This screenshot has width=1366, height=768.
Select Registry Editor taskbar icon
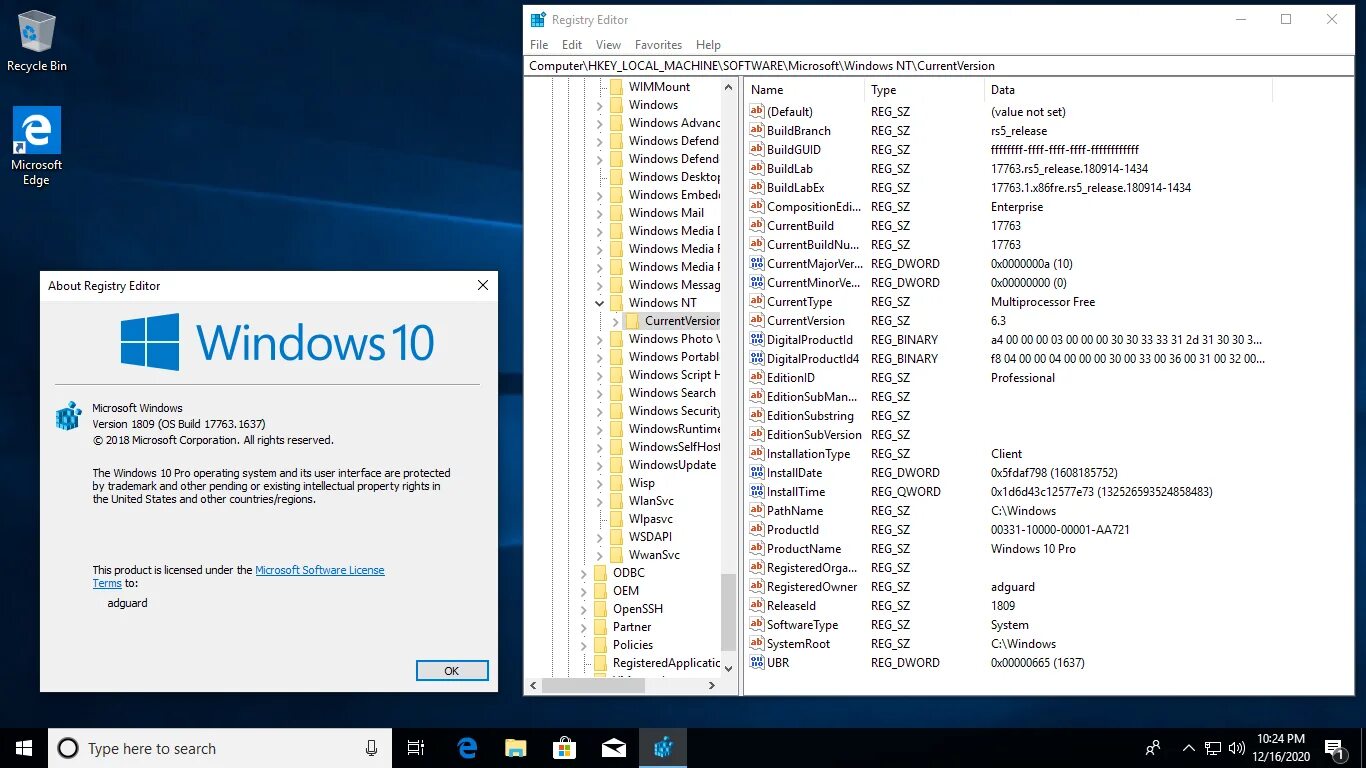pyautogui.click(x=663, y=748)
